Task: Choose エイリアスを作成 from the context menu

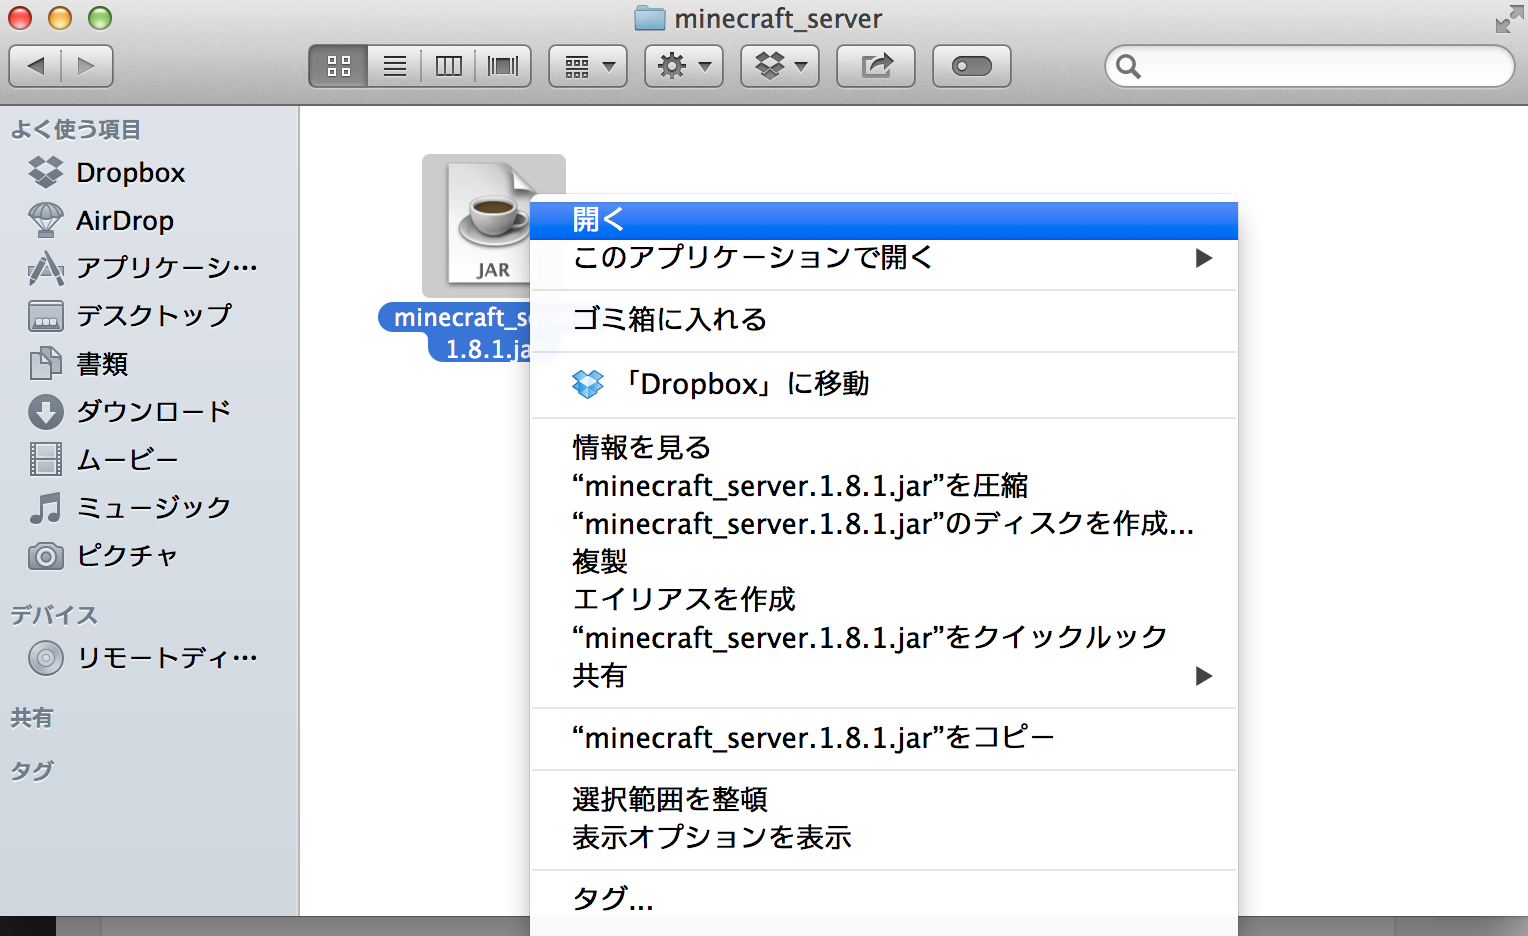Action: click(x=884, y=599)
